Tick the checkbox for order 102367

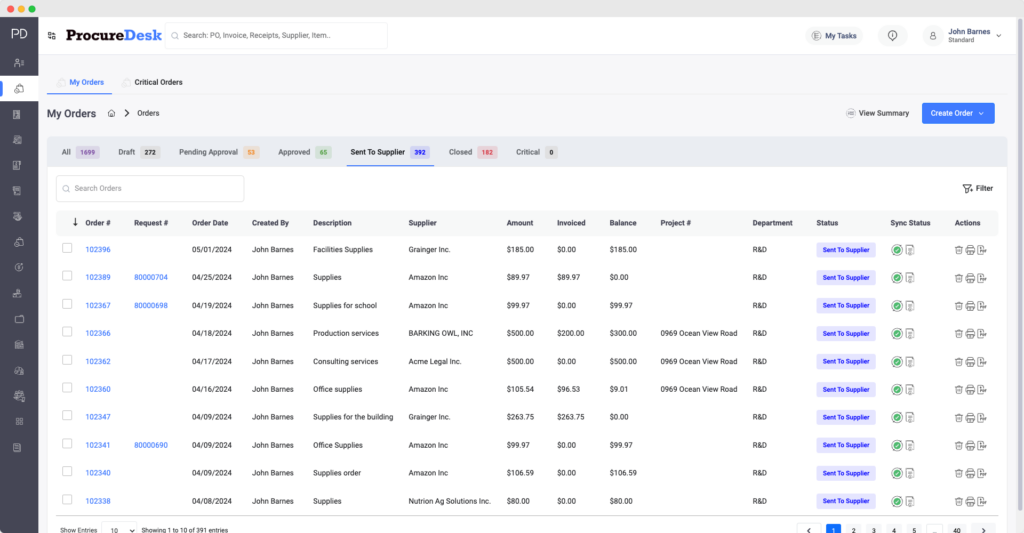click(x=67, y=304)
